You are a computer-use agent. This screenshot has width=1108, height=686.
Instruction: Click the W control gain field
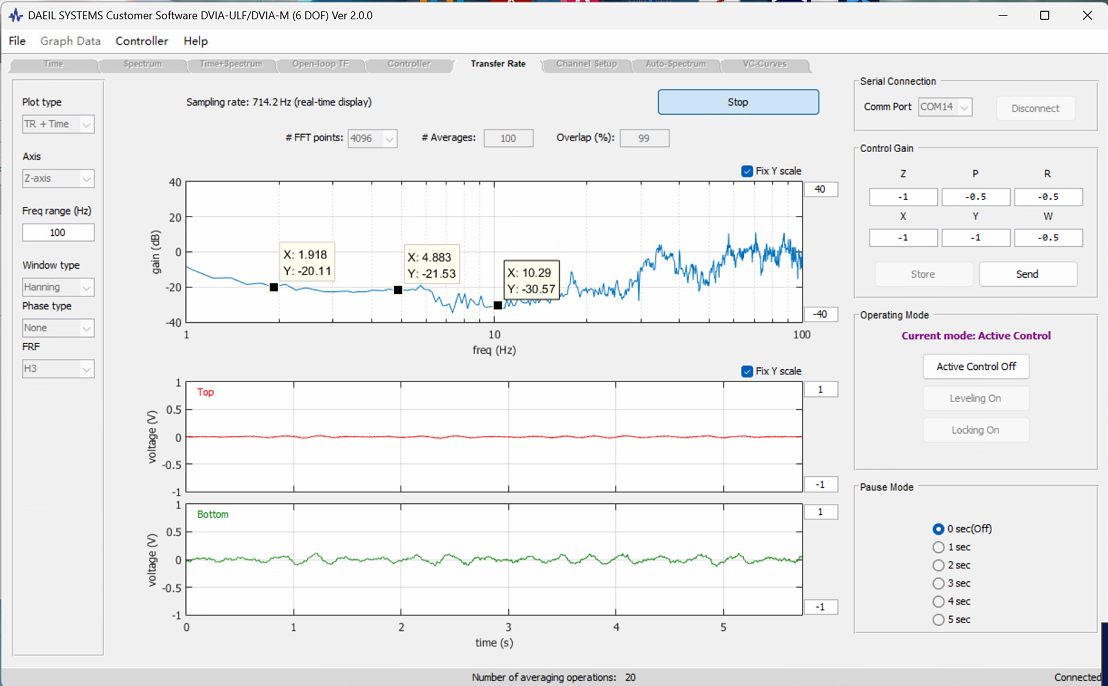click(1049, 238)
